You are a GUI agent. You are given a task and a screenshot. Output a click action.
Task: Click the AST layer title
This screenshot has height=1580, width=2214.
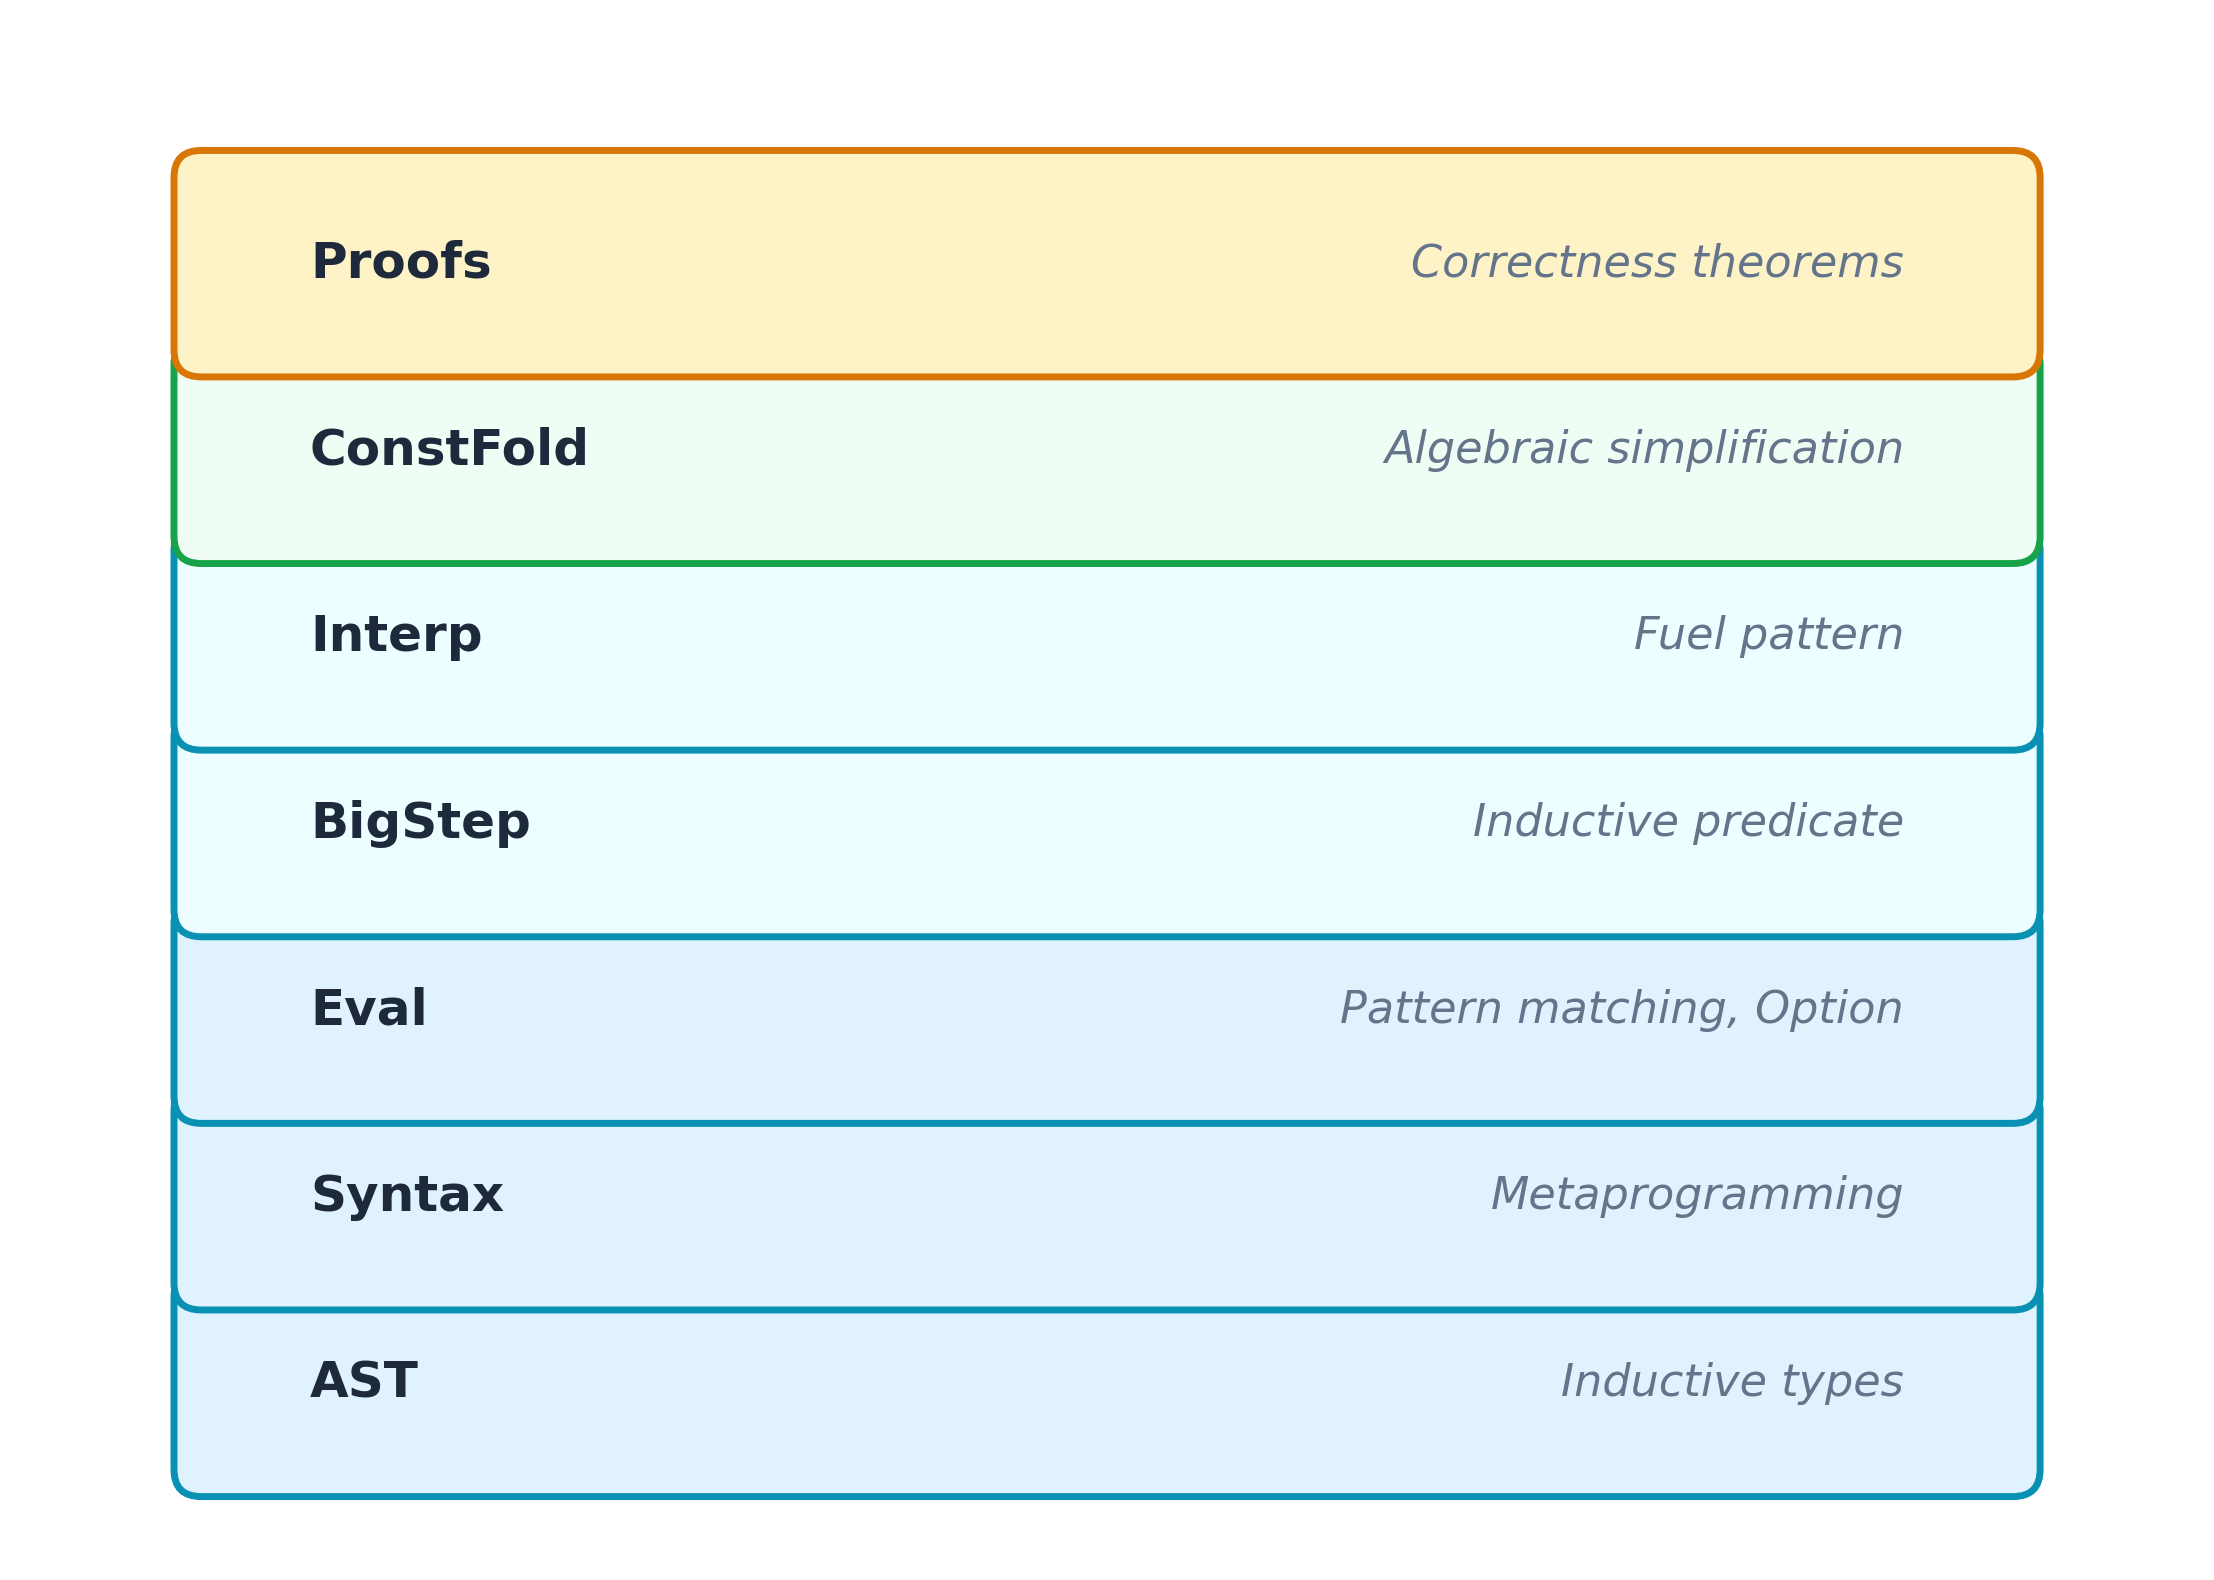tap(363, 1382)
